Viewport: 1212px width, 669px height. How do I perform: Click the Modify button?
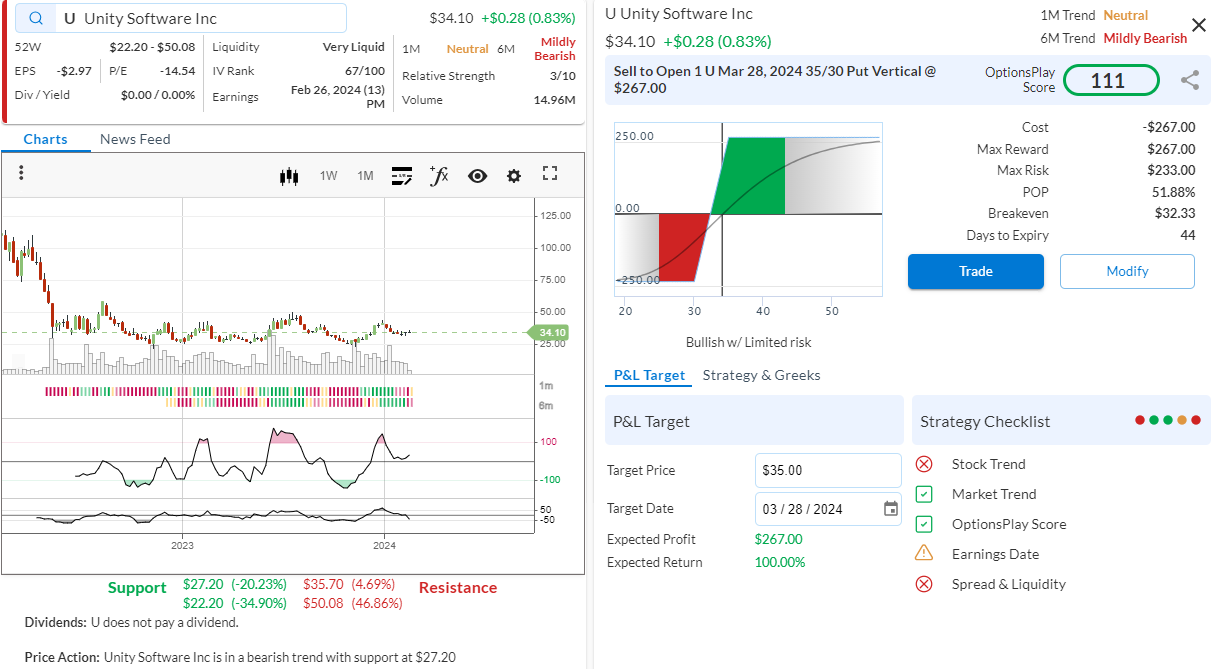tap(1127, 271)
